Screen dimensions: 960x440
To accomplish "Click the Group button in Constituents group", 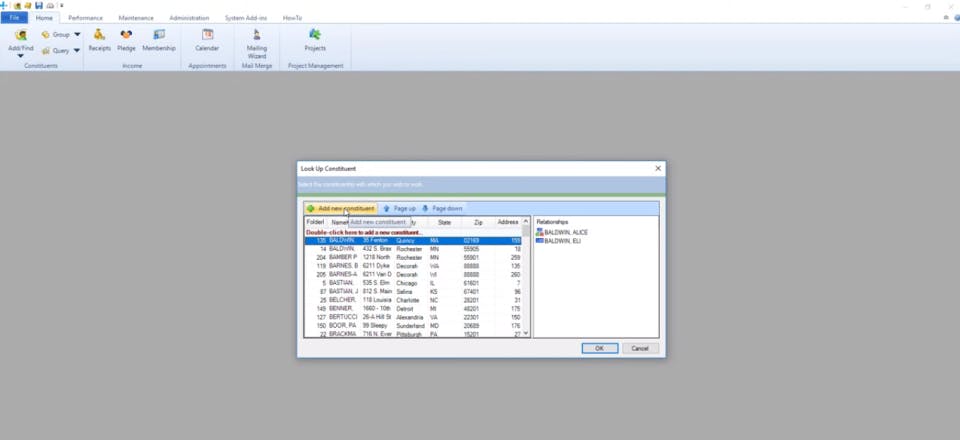I will 56,35.
